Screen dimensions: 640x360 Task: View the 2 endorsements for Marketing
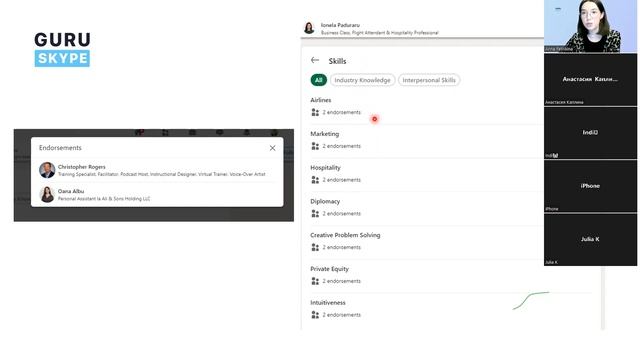click(x=342, y=146)
